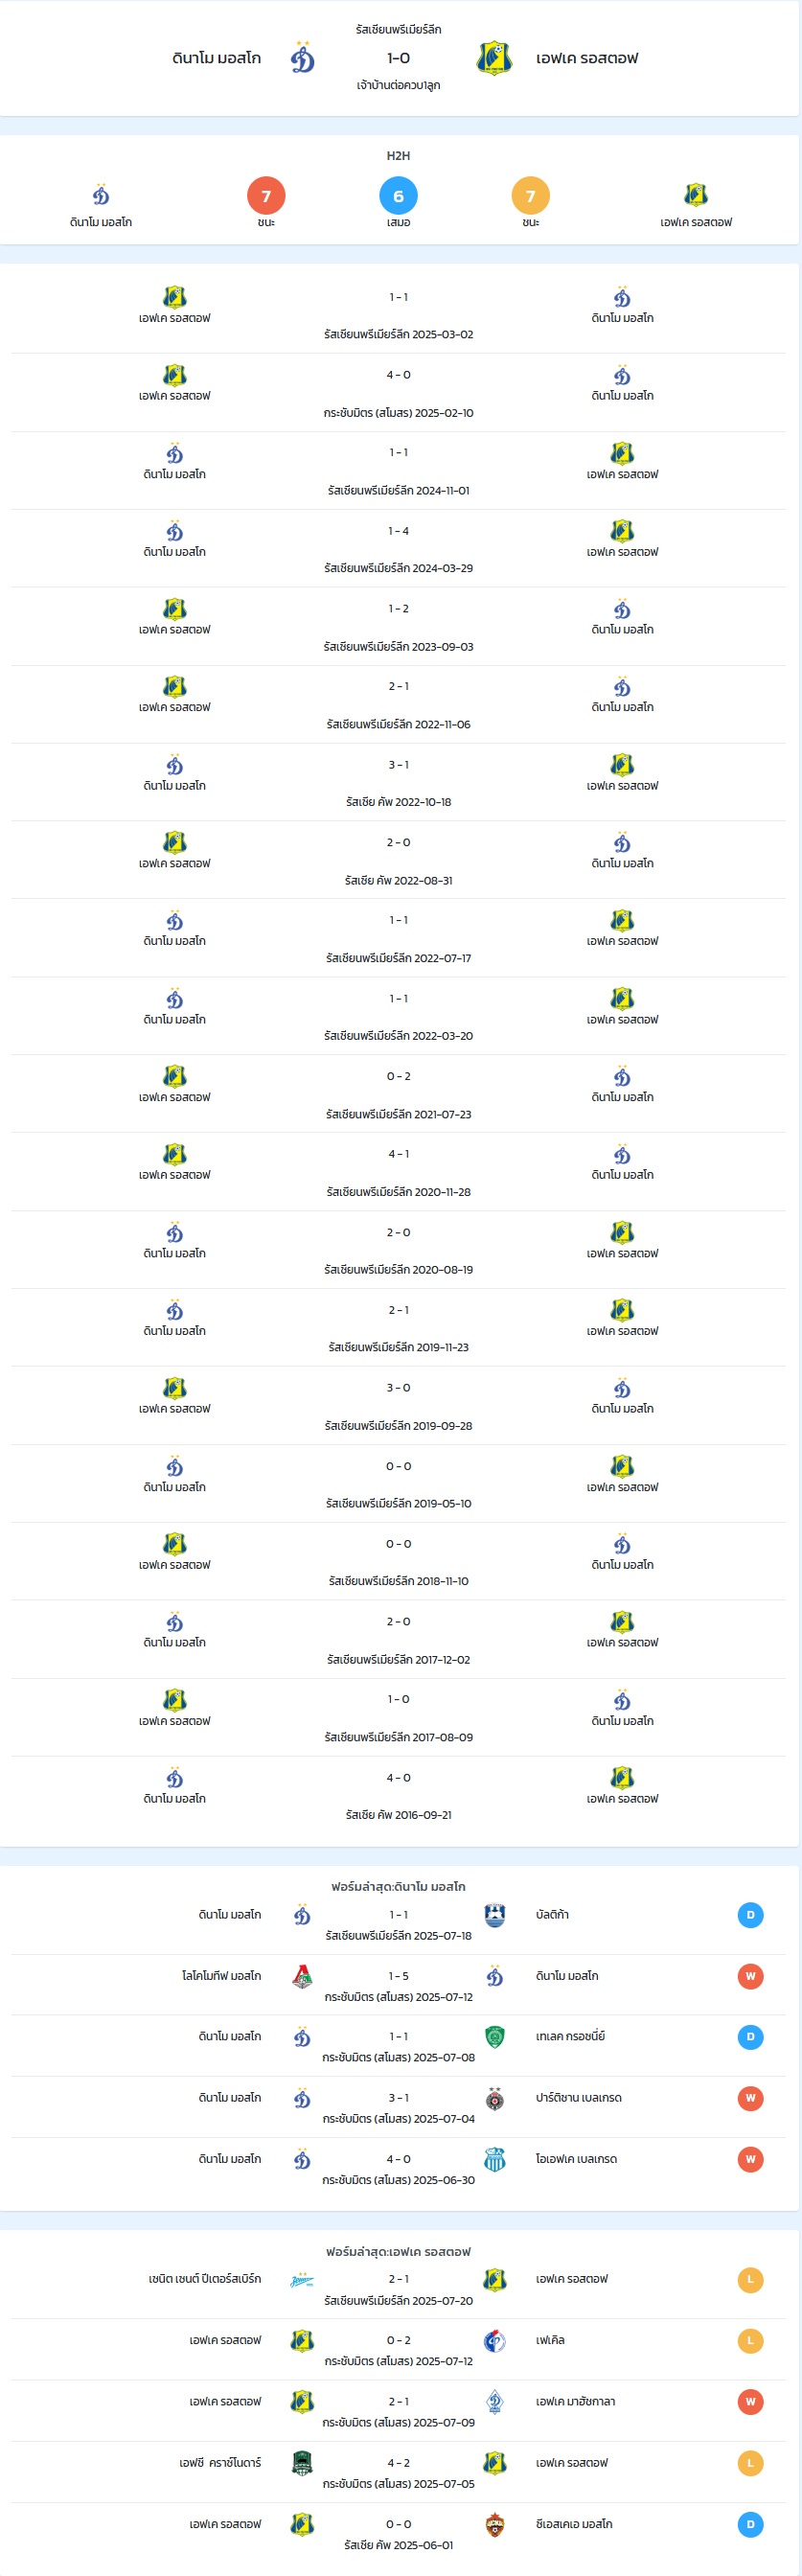Screen dimensions: 802x2576
Task: Click the Dynamo Moscow crest in match header
Action: [302, 58]
